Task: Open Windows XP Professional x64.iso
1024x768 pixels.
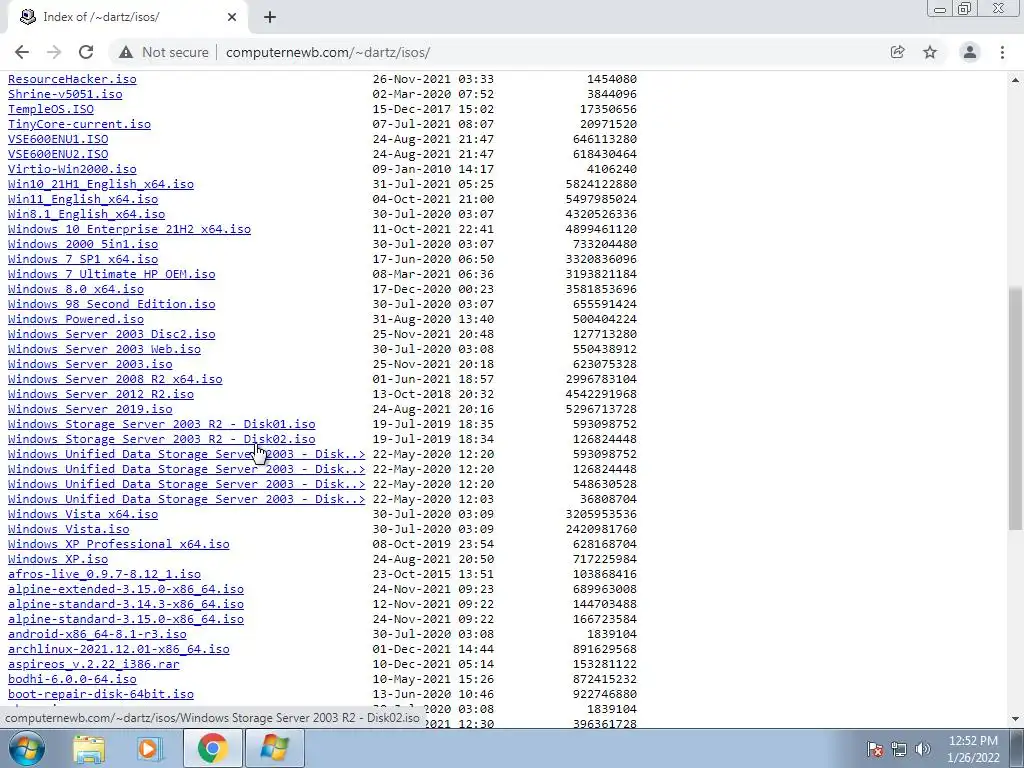Action: tap(118, 545)
